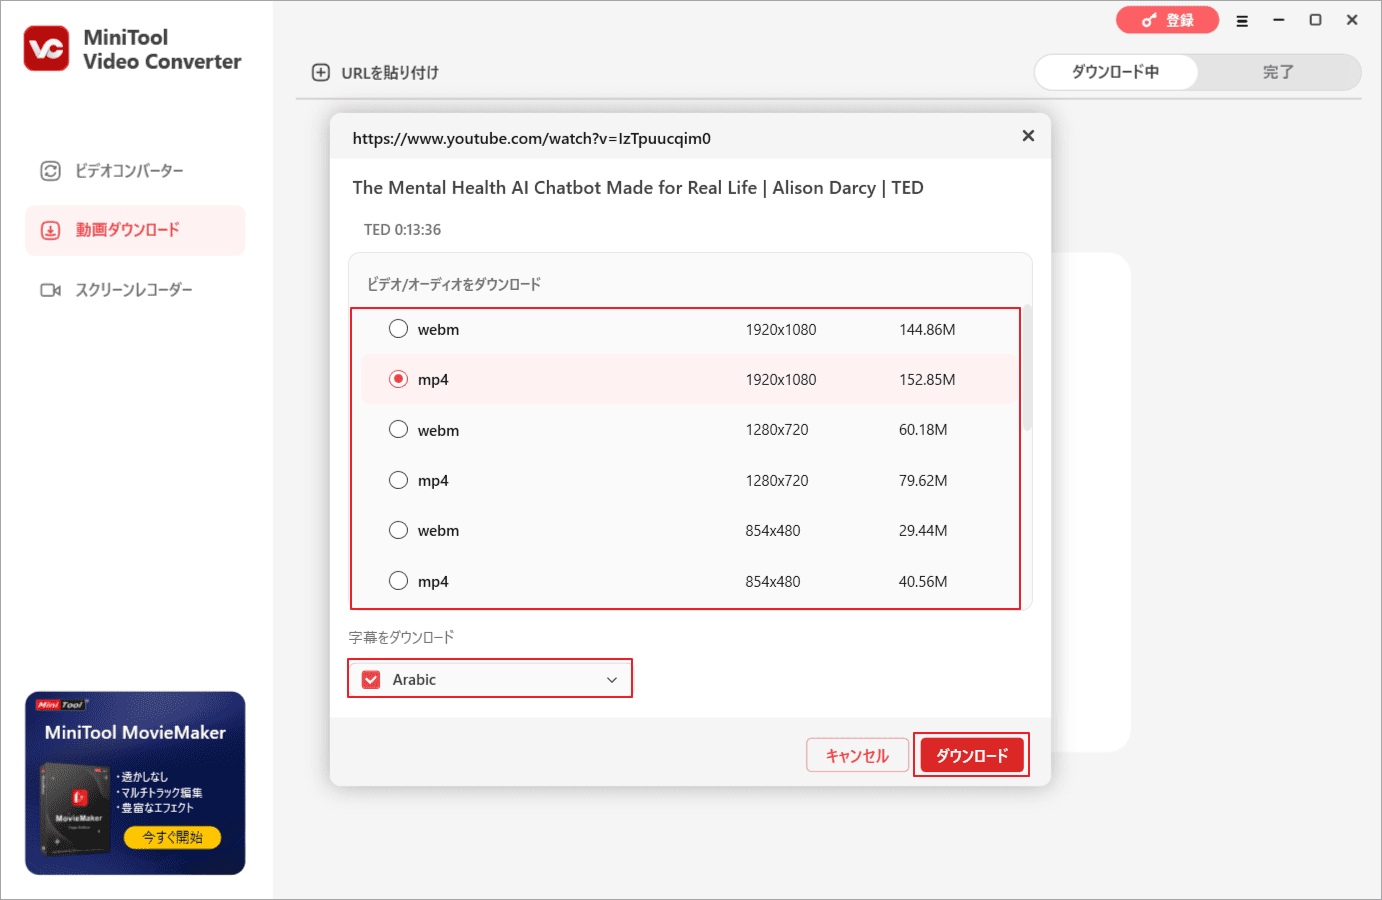1382x900 pixels.
Task: Click the video title text Alison Darcy TED
Action: [638, 188]
